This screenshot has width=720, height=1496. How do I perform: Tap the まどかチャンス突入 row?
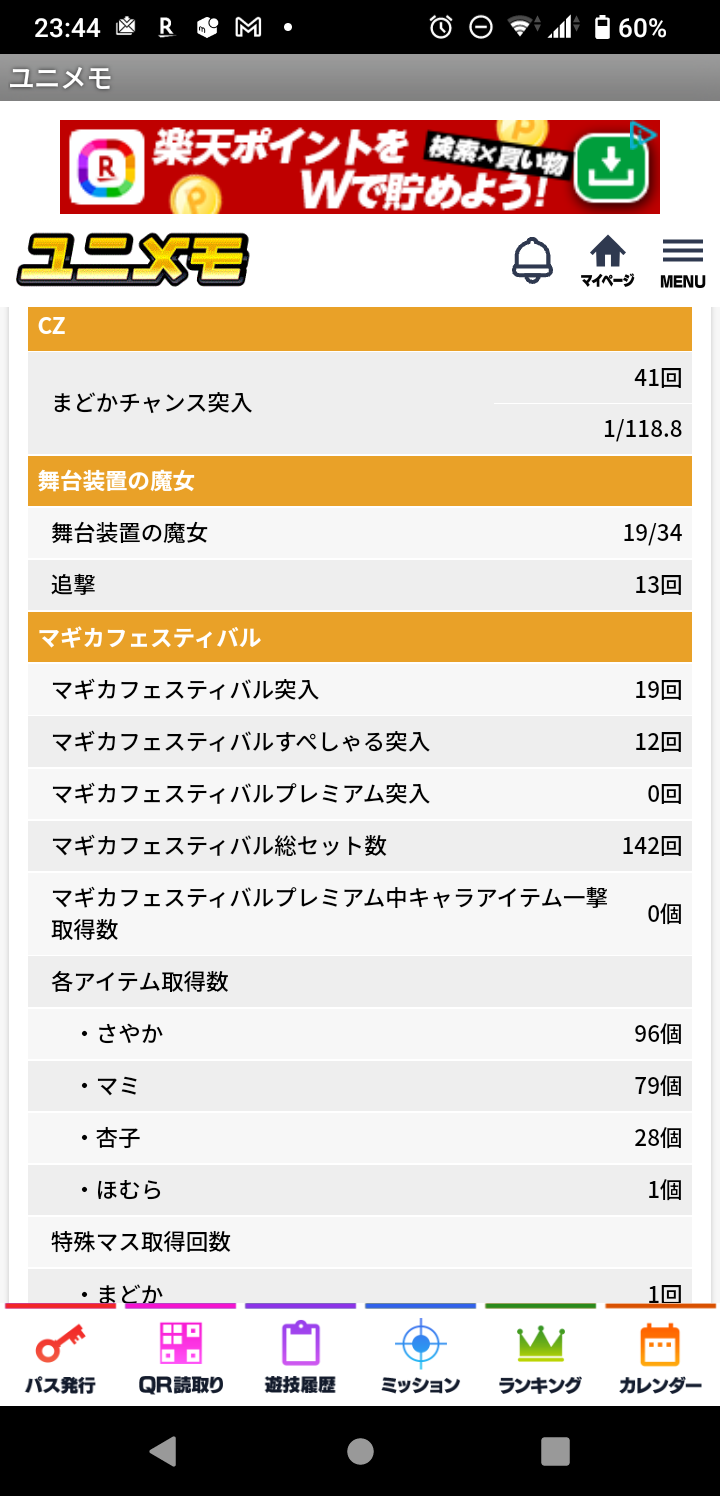coord(360,403)
